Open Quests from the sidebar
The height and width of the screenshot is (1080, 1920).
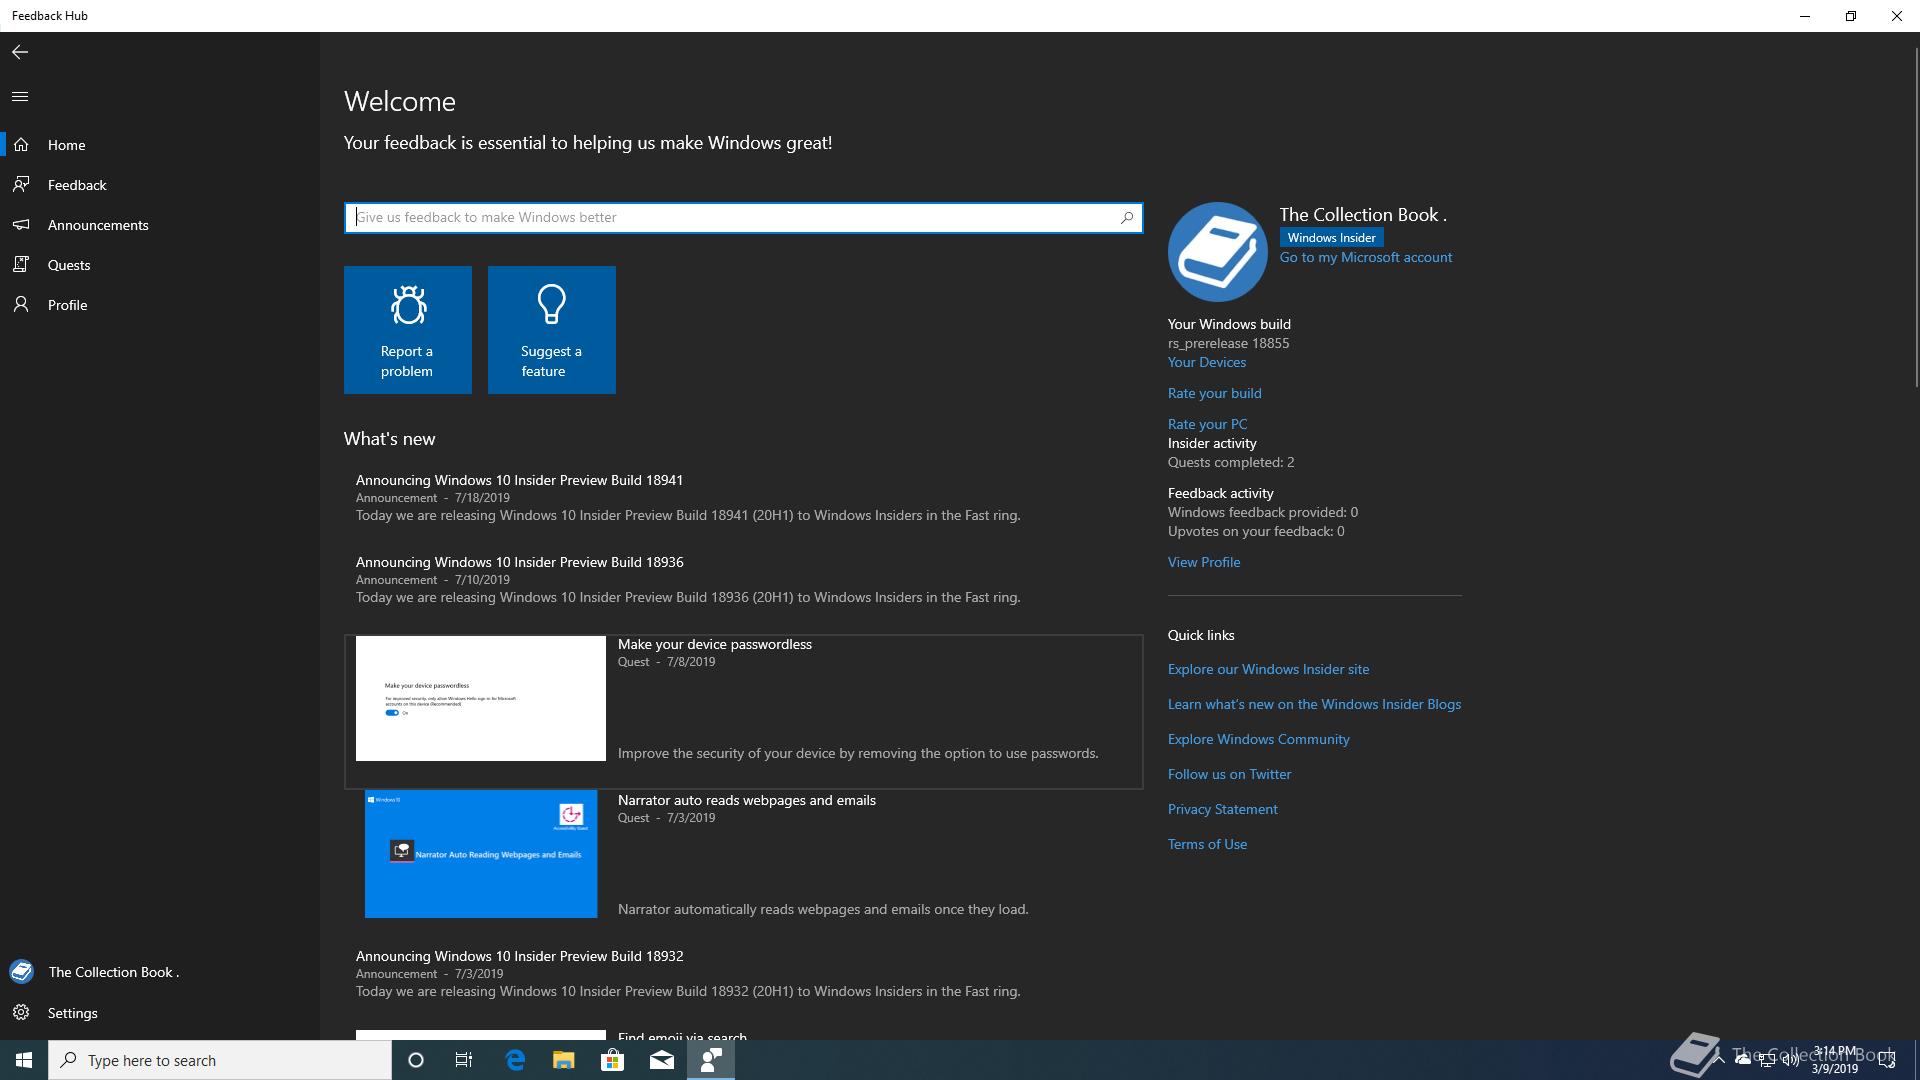[x=68, y=265]
